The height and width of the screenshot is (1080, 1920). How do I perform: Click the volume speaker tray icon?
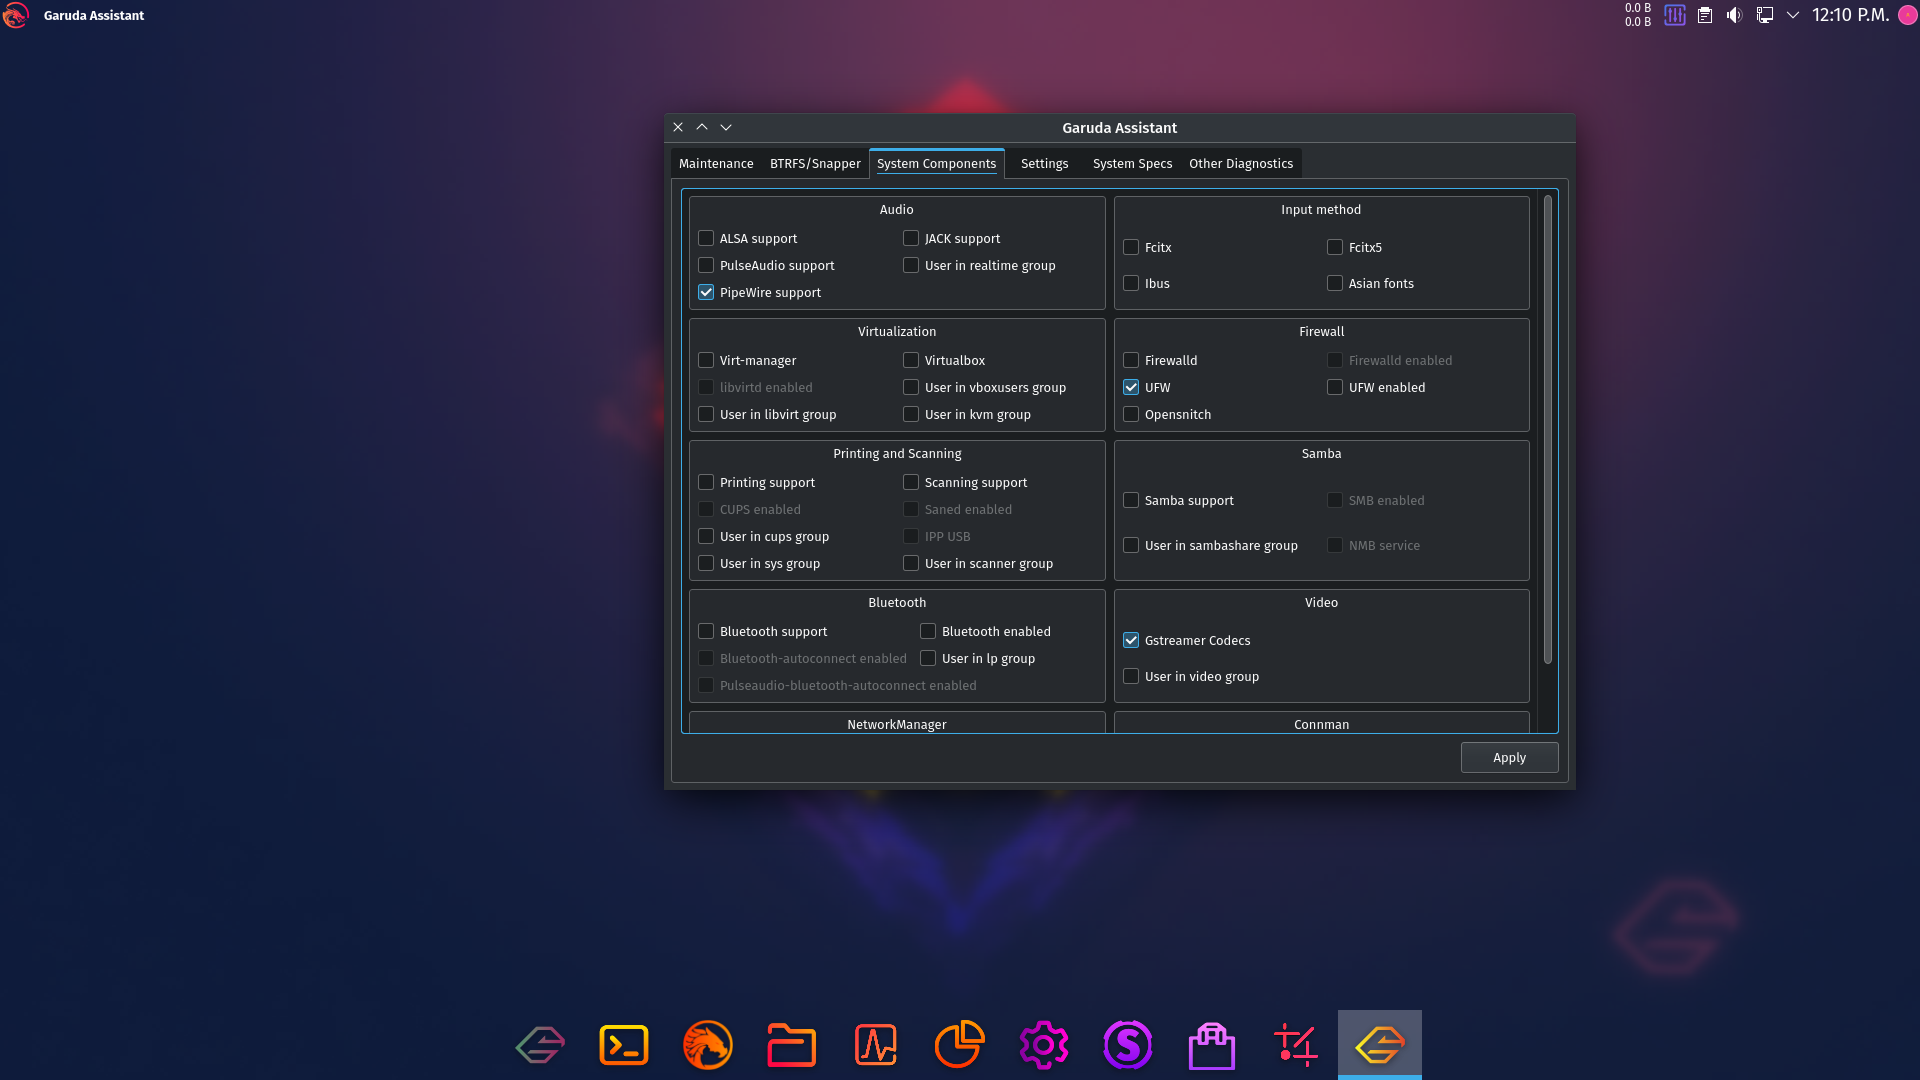[x=1735, y=15]
